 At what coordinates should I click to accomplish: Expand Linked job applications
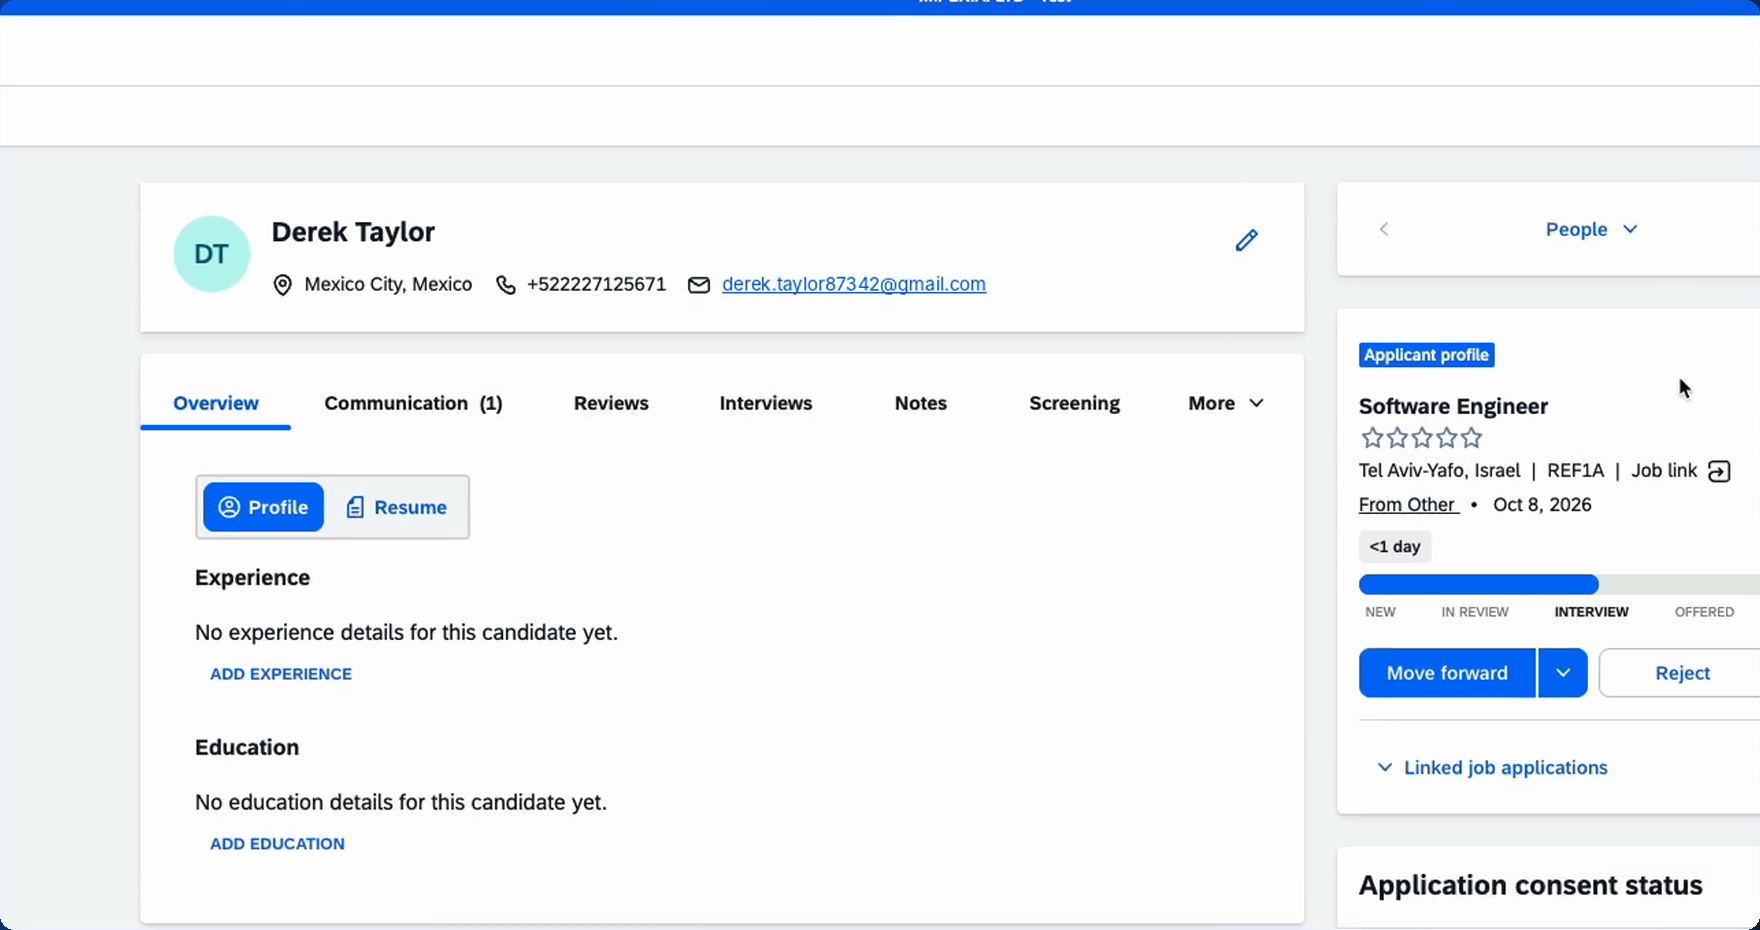pos(1493,768)
